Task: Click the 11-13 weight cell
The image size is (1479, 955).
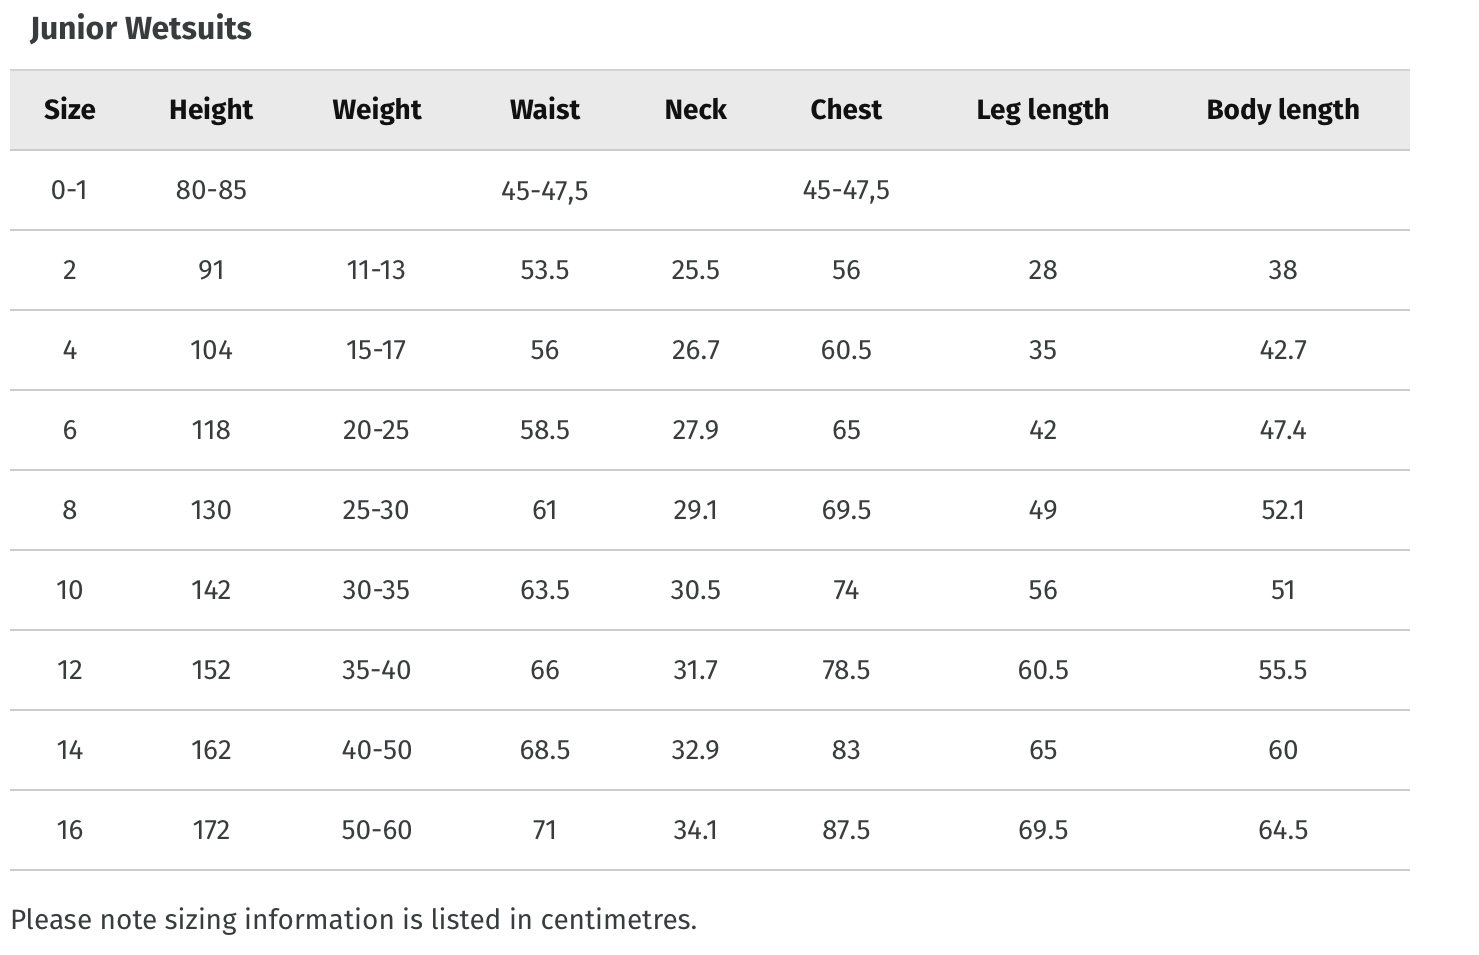Action: coord(376,270)
